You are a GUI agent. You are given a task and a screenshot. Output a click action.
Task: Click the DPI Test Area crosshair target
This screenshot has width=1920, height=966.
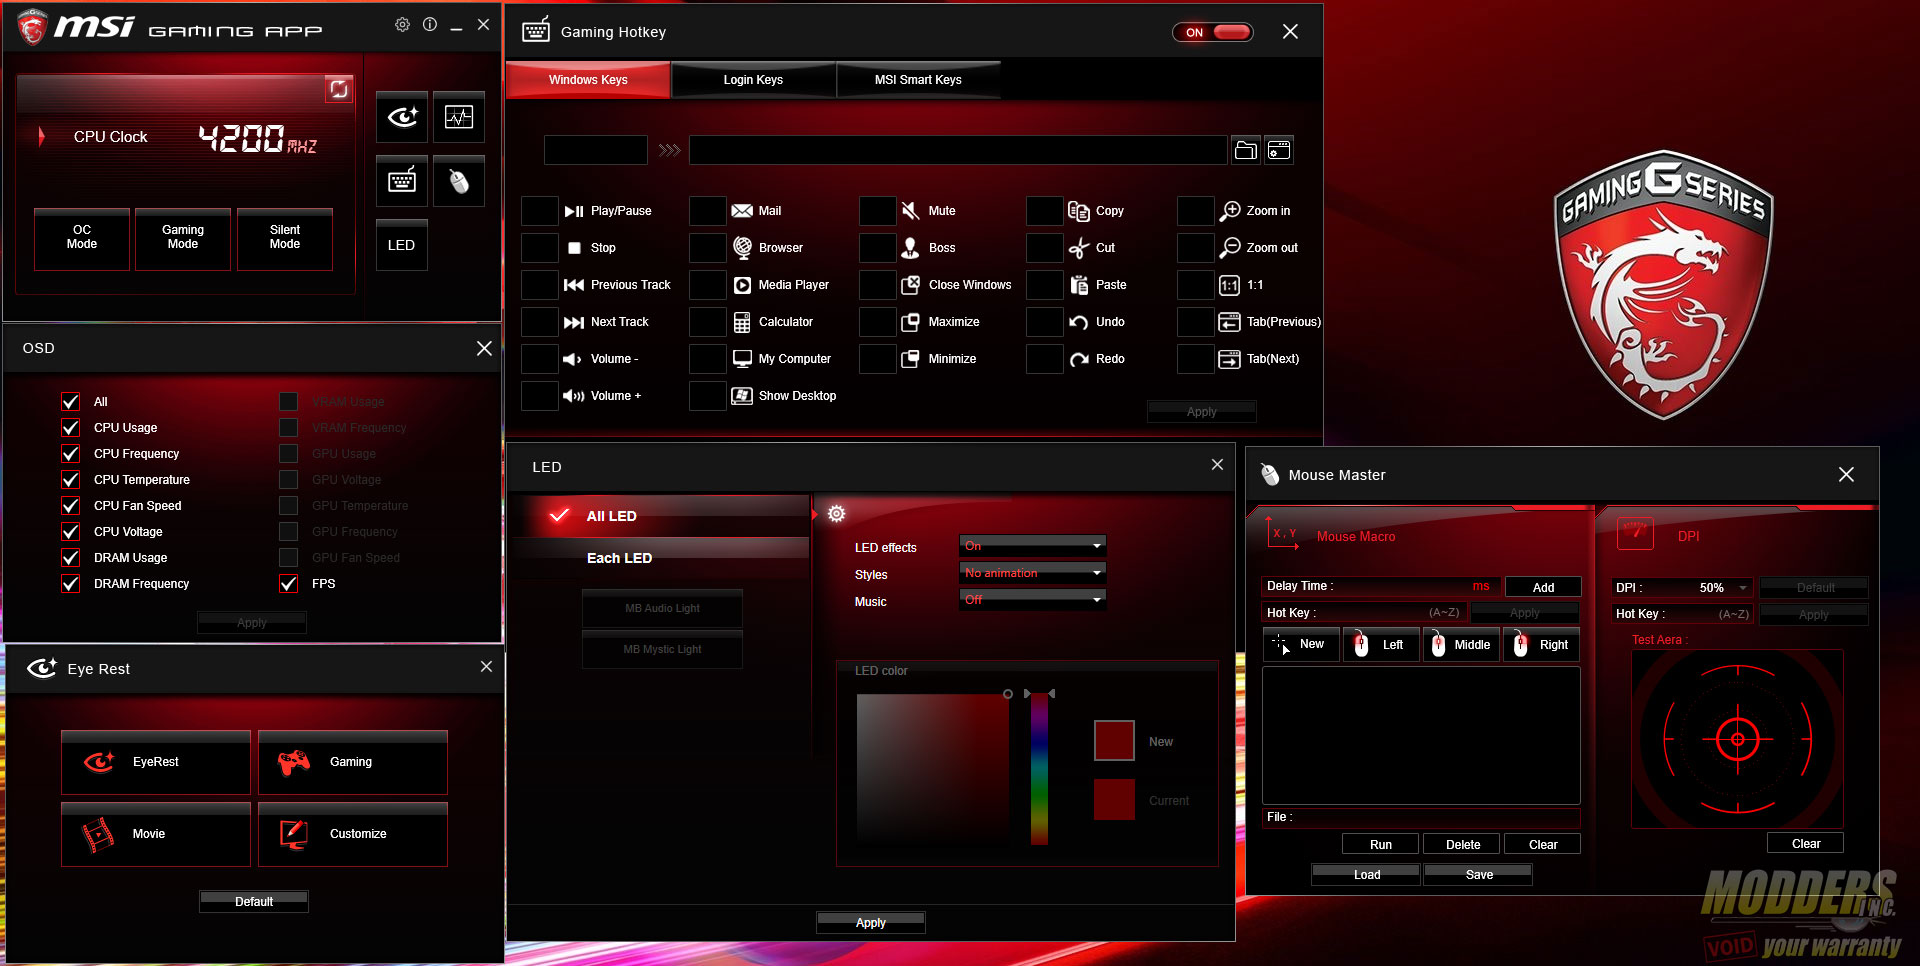pos(1737,740)
